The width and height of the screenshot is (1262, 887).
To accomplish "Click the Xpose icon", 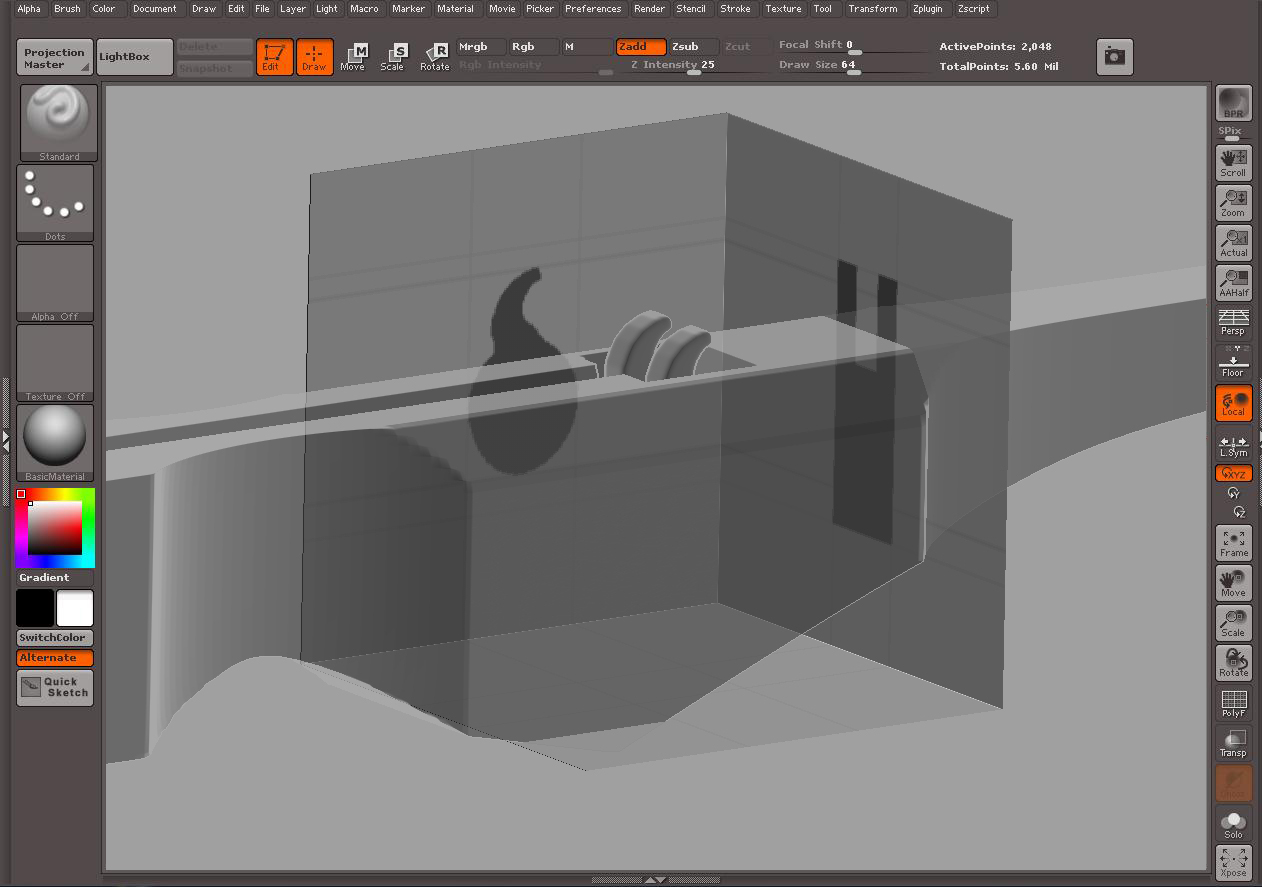I will 1233,862.
